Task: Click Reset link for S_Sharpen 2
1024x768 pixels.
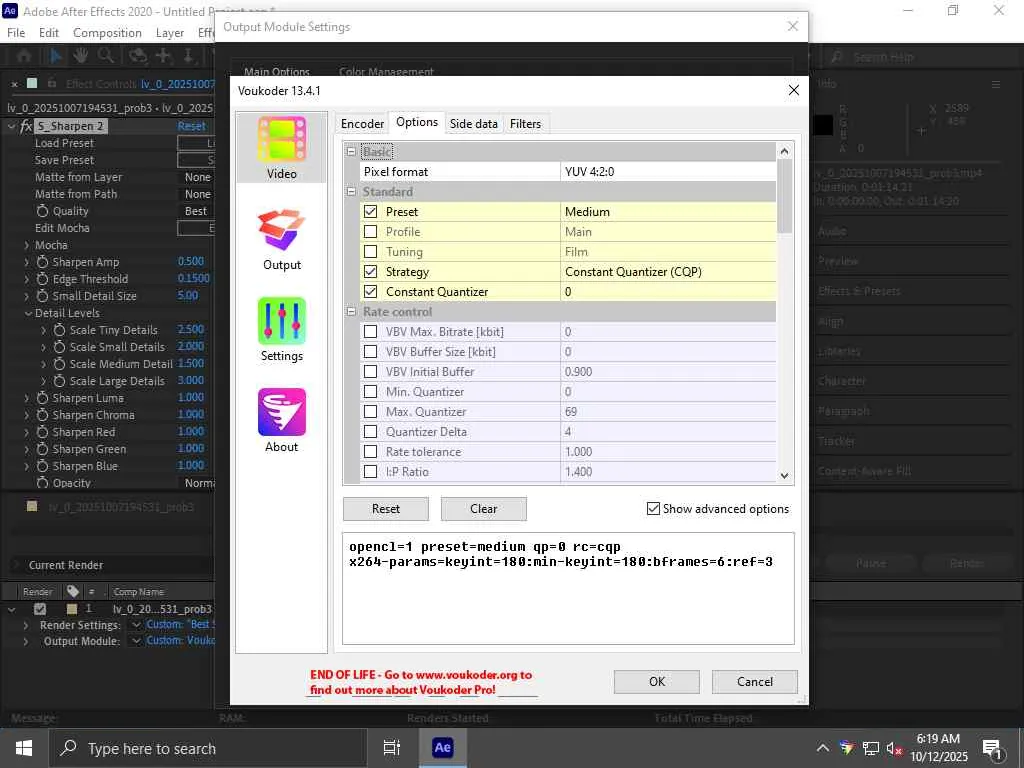Action: (191, 126)
